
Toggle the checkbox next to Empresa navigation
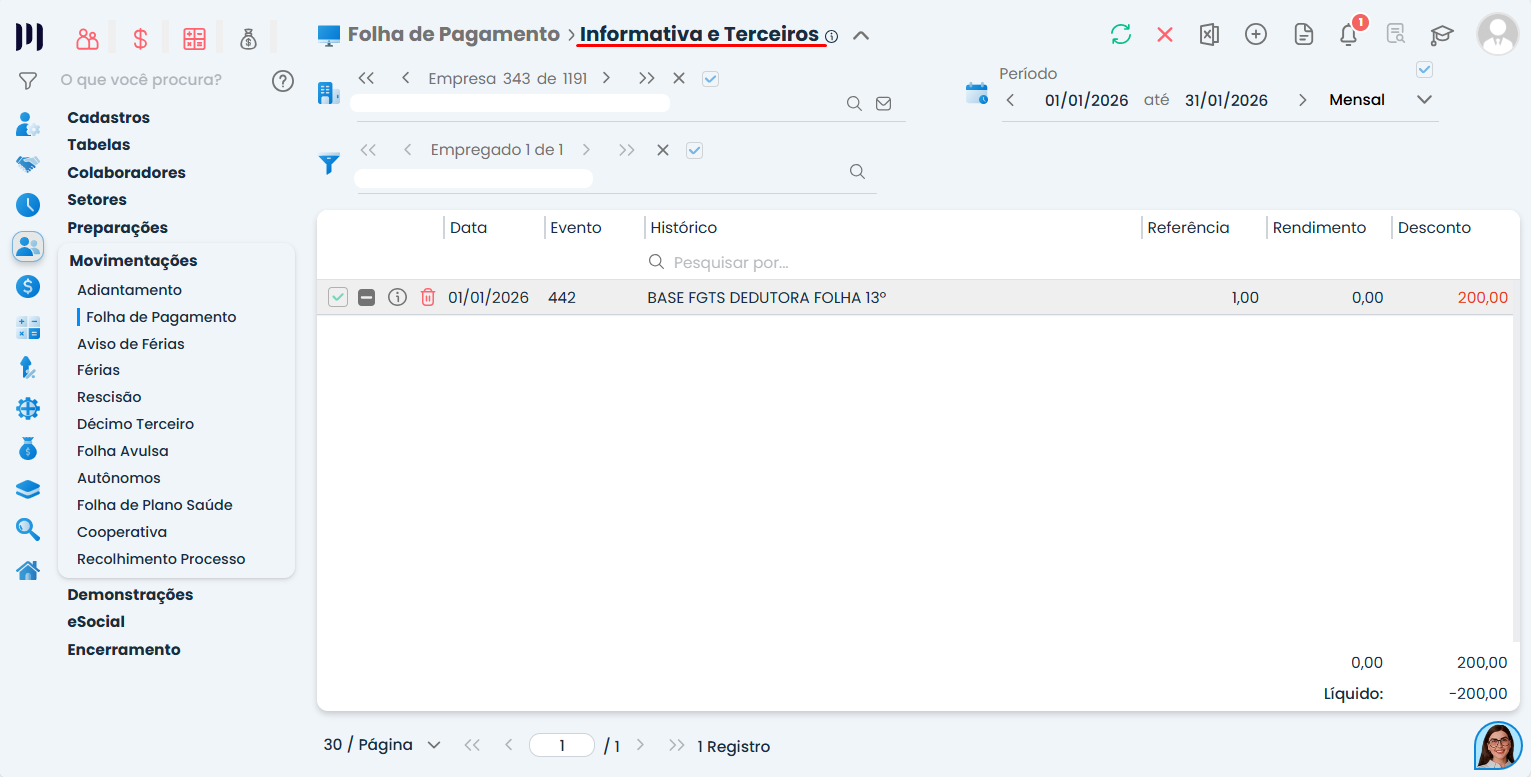pyautogui.click(x=710, y=78)
